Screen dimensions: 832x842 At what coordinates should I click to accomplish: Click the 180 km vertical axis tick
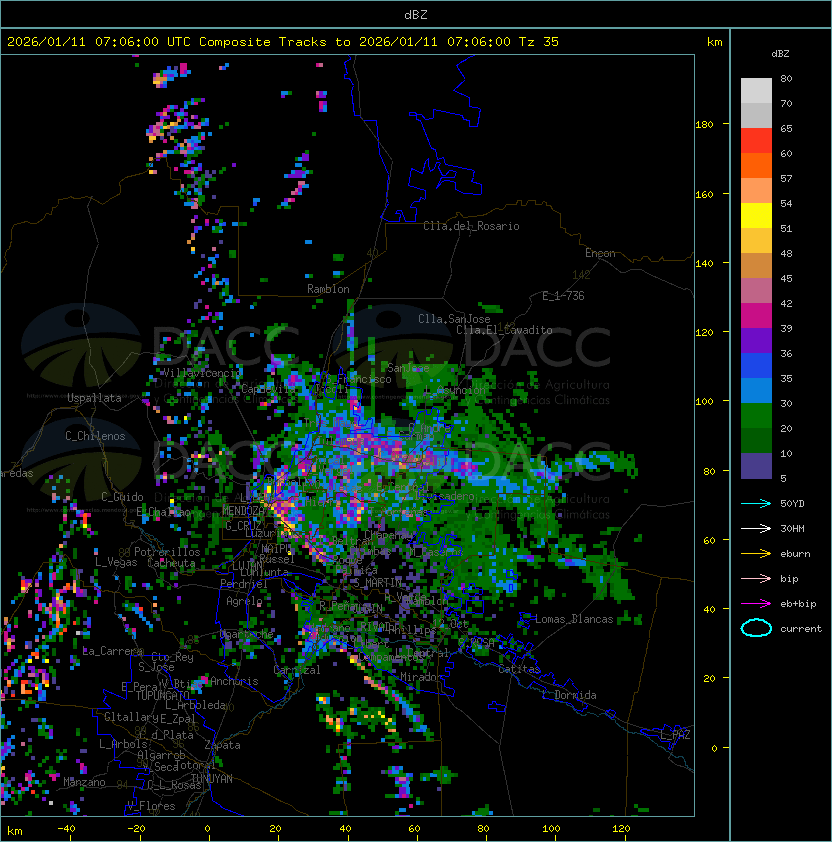click(x=704, y=124)
